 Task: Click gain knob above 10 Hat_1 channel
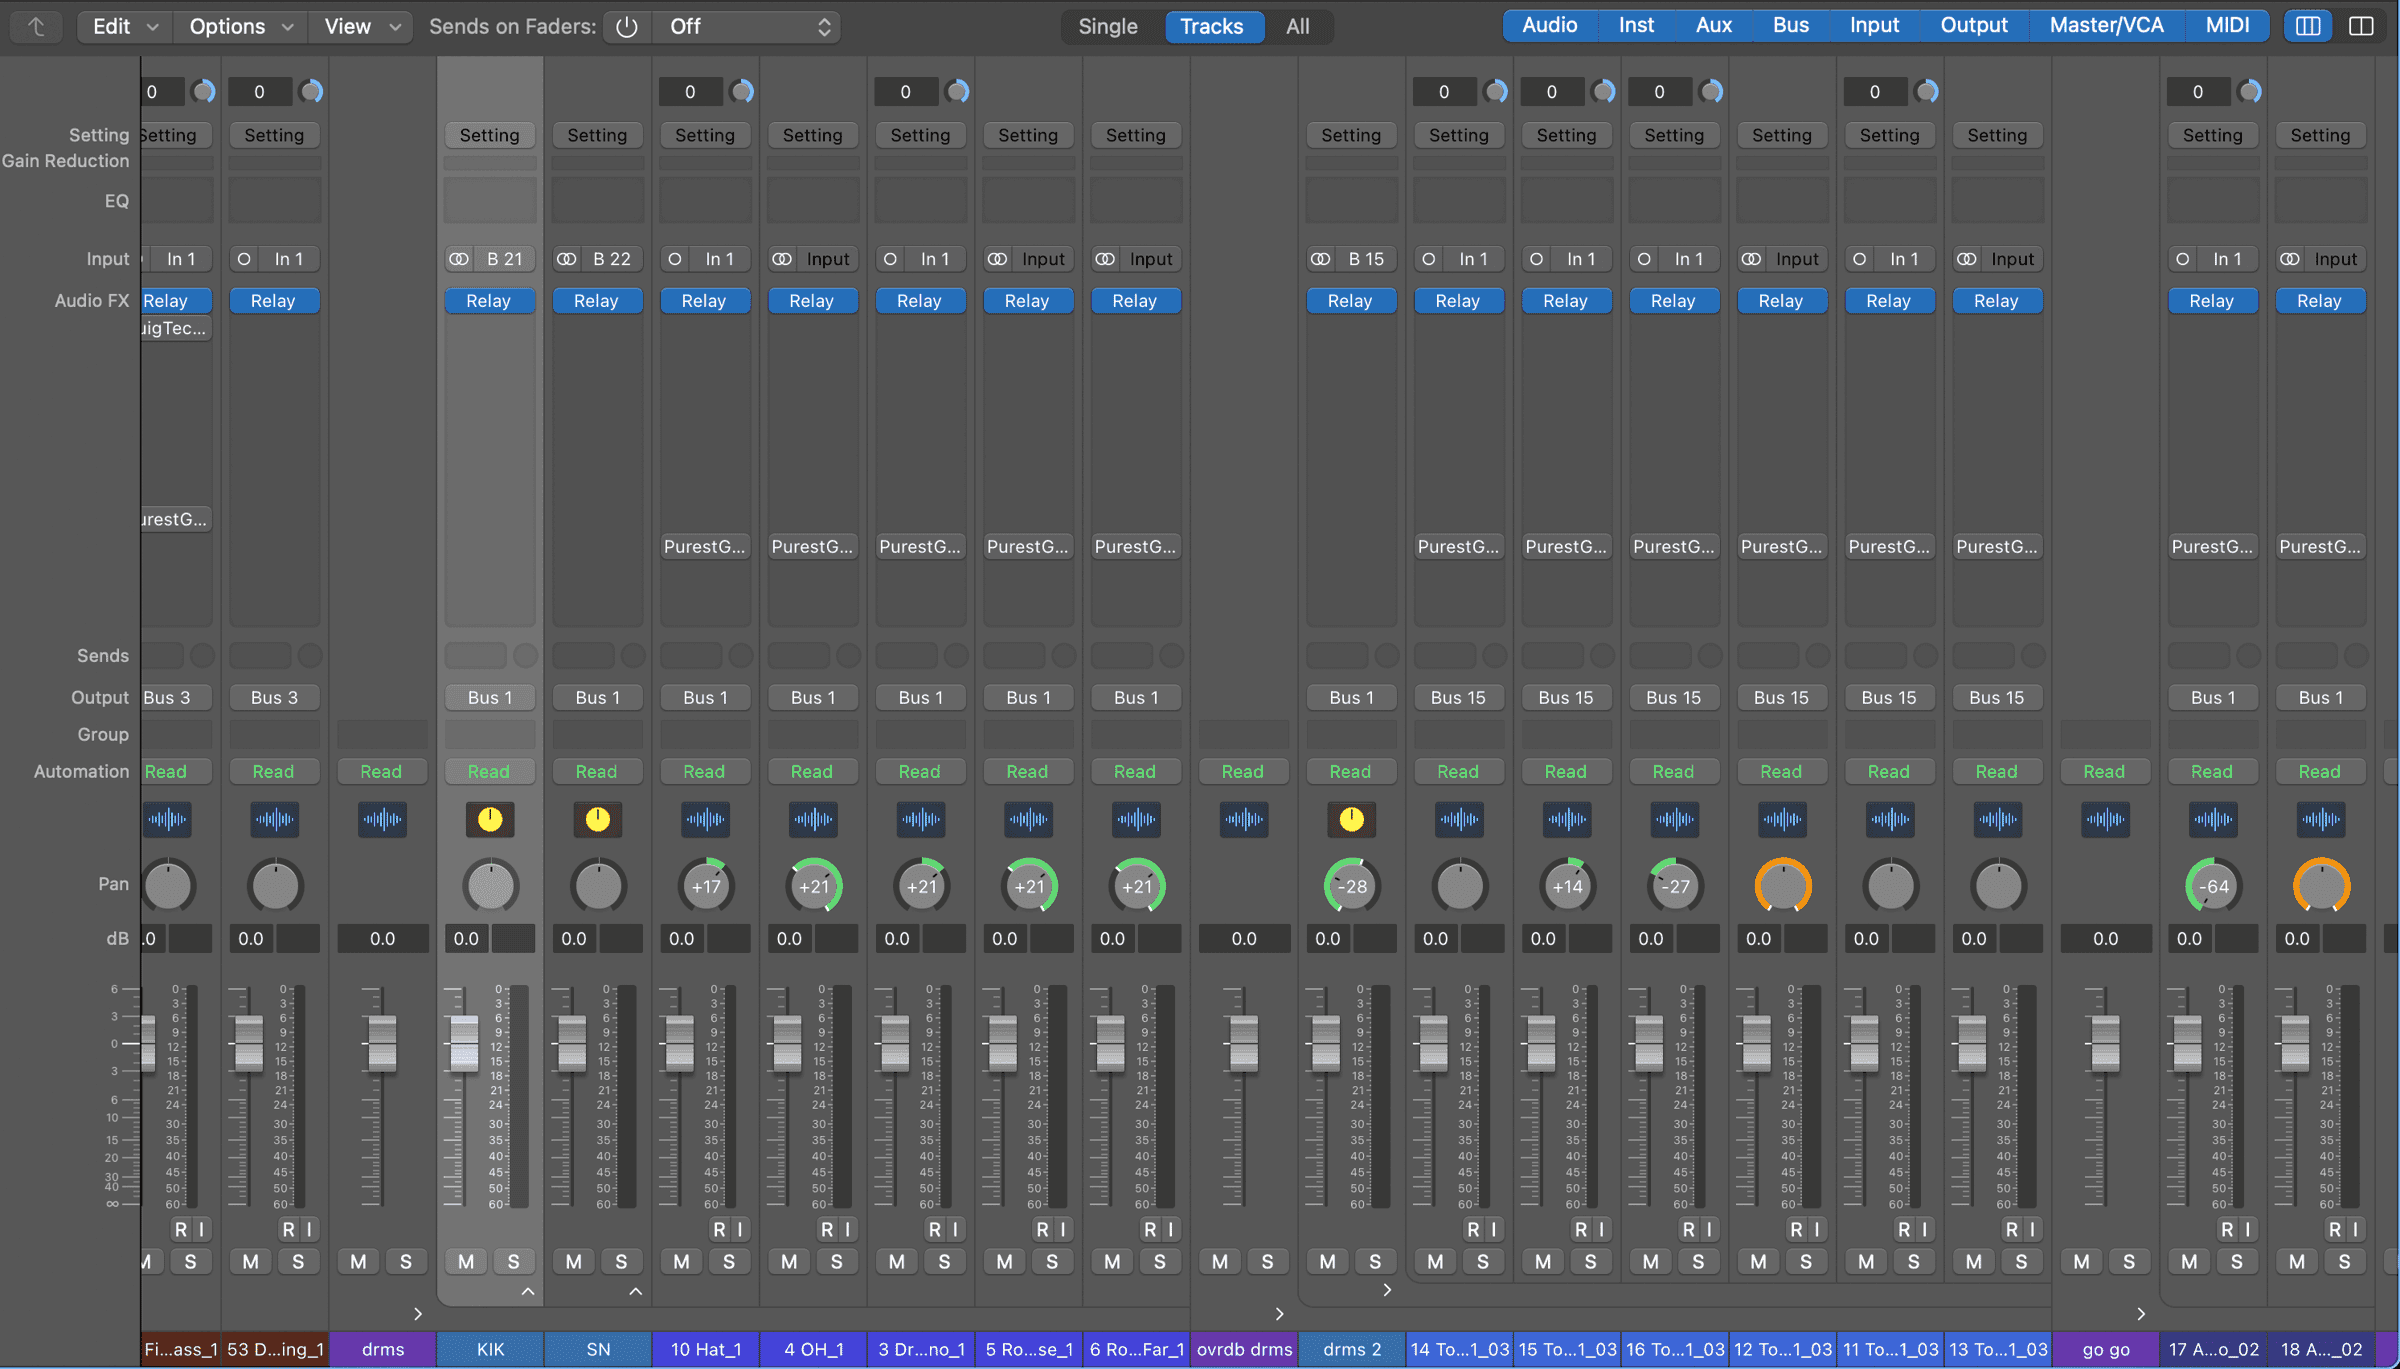[742, 92]
